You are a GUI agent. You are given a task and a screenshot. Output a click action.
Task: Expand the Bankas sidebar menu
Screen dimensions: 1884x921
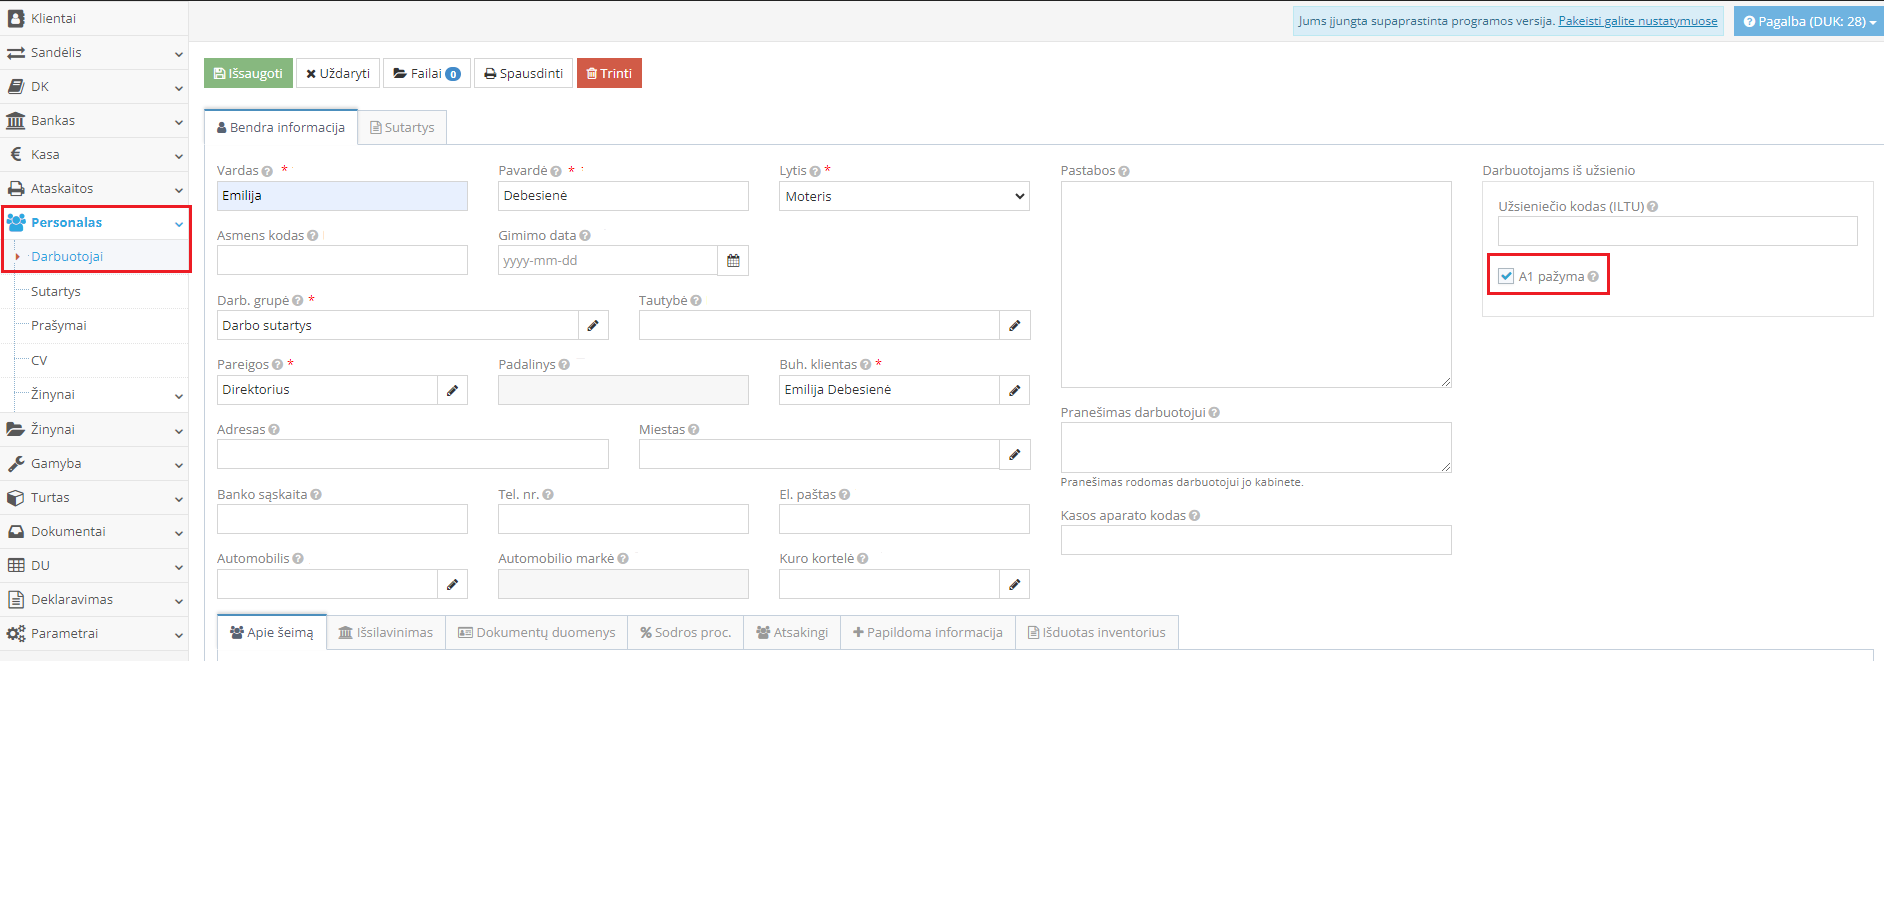94,121
